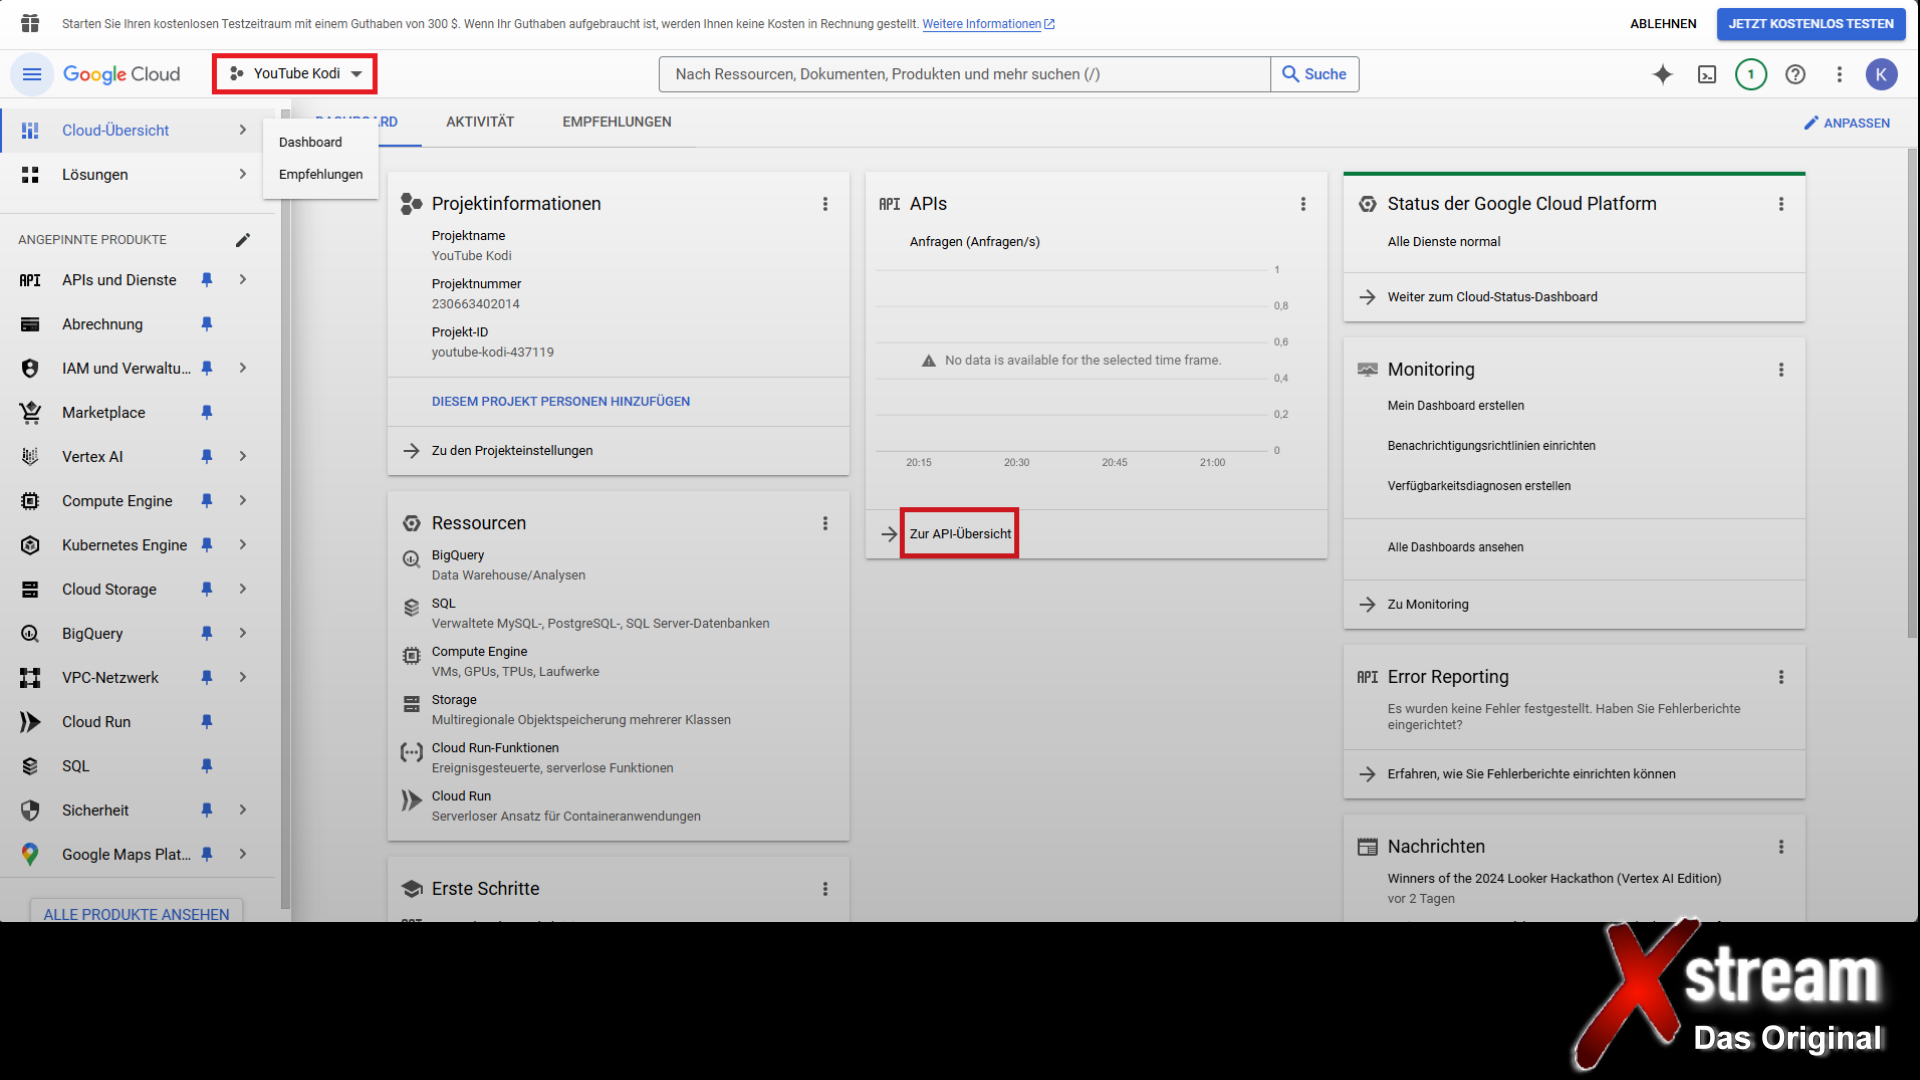Activate Cloud Shell terminal icon
1920x1080 pixels.
click(1707, 74)
